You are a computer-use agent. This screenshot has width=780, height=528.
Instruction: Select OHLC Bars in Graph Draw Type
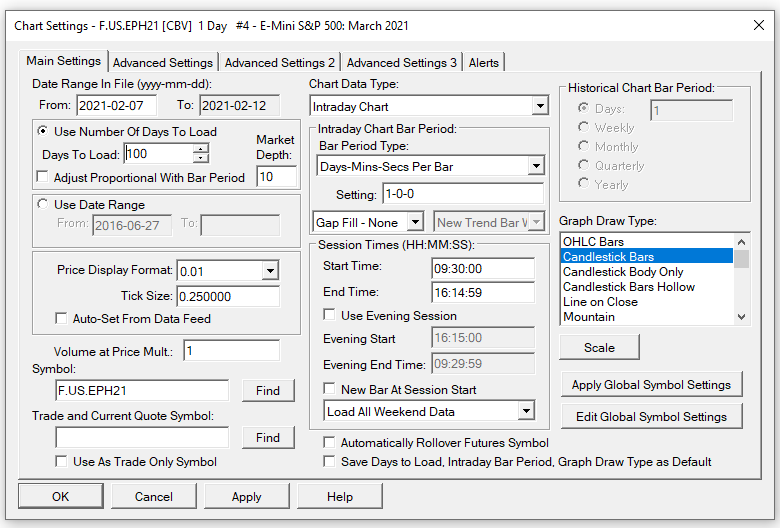click(647, 241)
